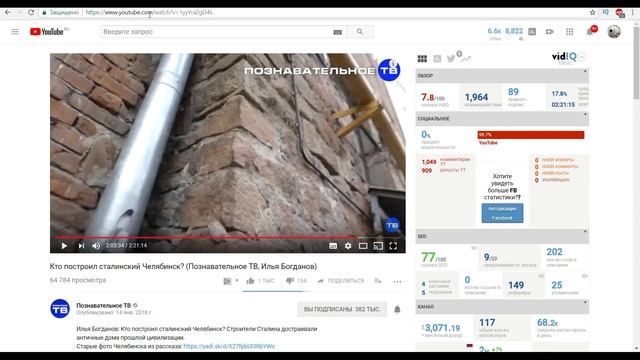The image size is (640, 360).
Task: Click 1,964 interactions value
Action: click(476, 97)
